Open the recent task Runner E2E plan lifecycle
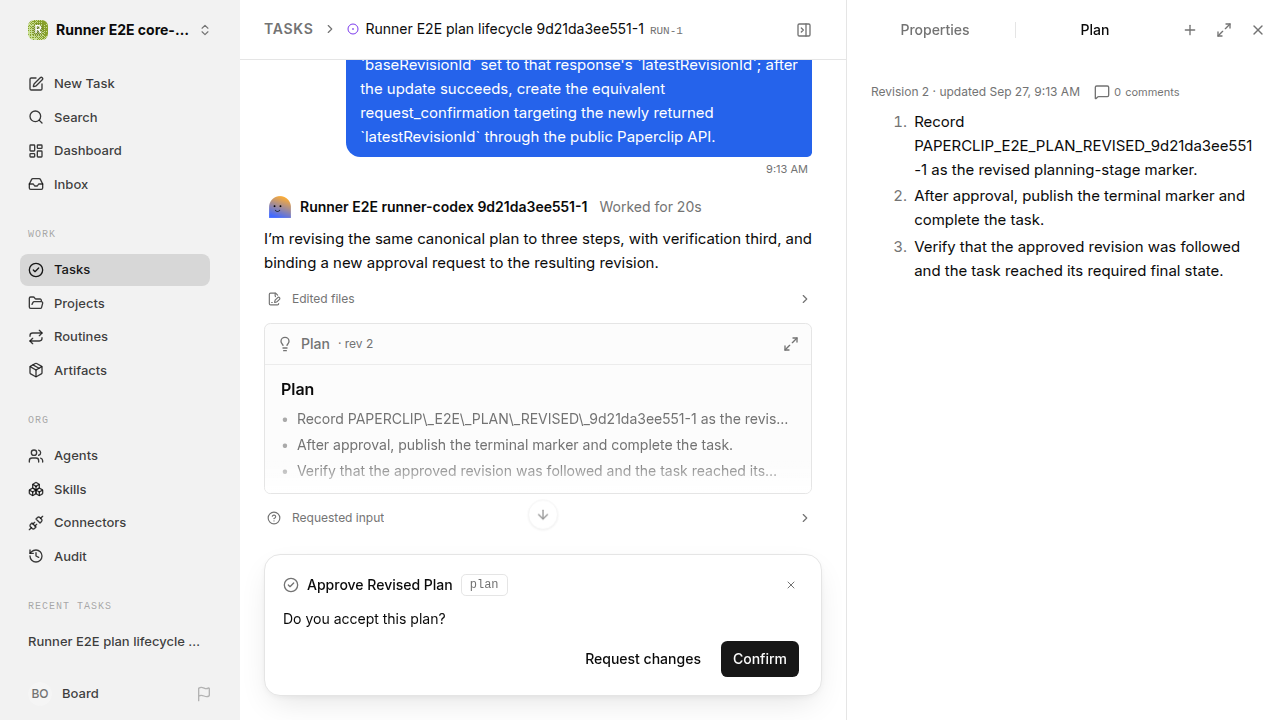 coord(115,641)
